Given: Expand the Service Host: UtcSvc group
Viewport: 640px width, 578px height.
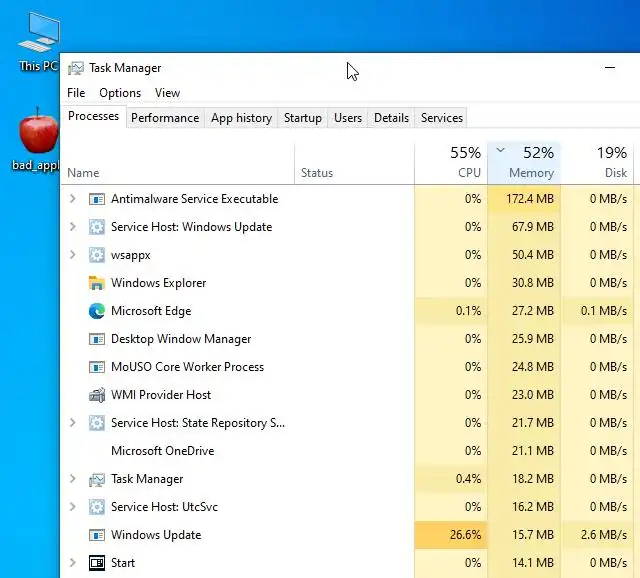Looking at the screenshot, I should click(73, 507).
